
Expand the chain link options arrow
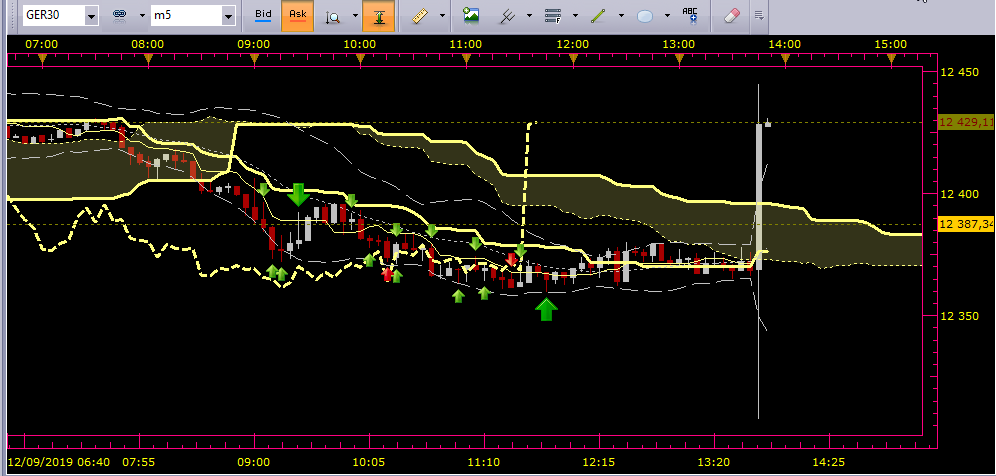point(142,17)
